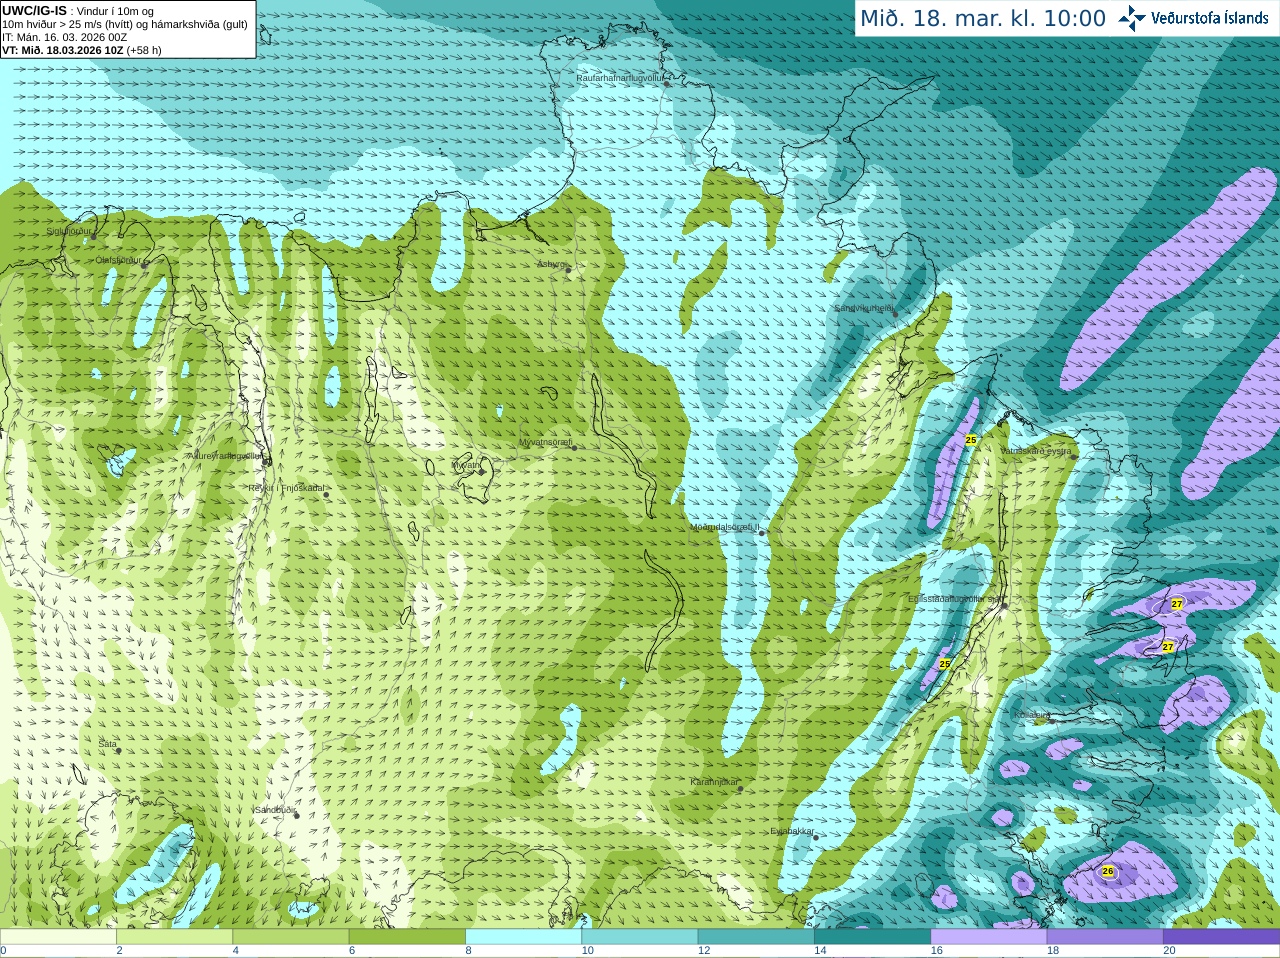
Task: Click the 18–20 m/s legend color
Action: coord(1105,936)
